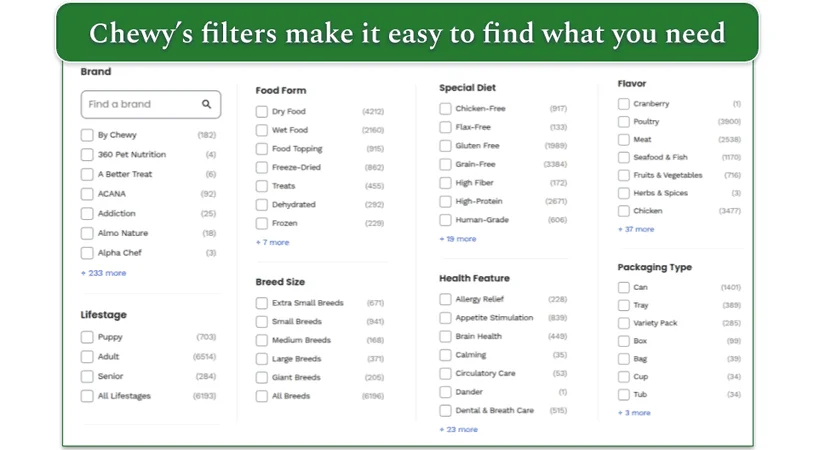
Task: Click the search magnifier icon in brand field
Action: [x=207, y=104]
